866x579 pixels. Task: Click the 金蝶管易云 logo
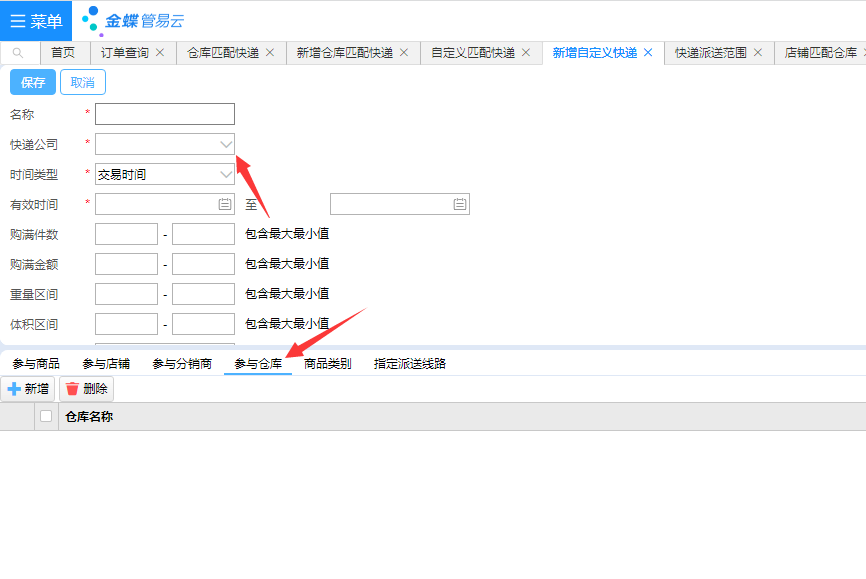tap(133, 20)
